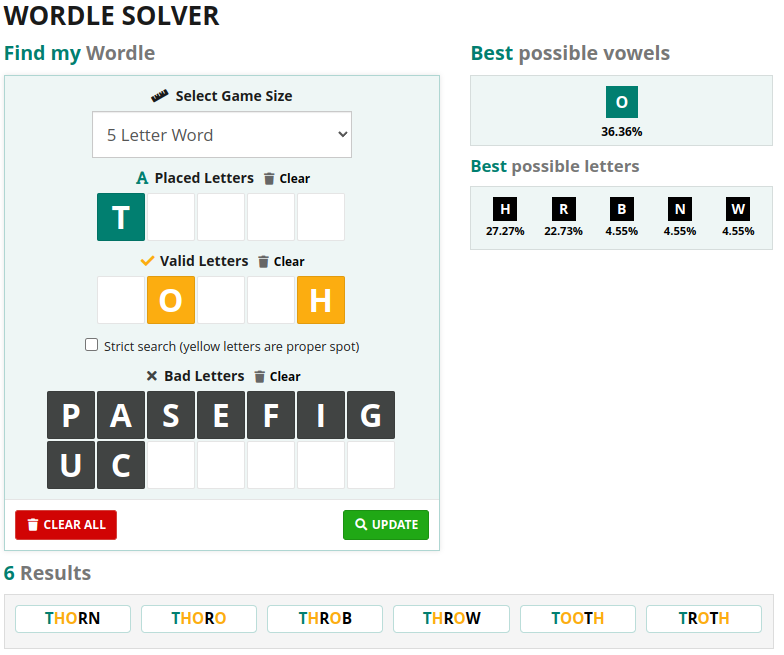This screenshot has height=655, width=784.
Task: Click the placed letter T green tile
Action: (121, 217)
